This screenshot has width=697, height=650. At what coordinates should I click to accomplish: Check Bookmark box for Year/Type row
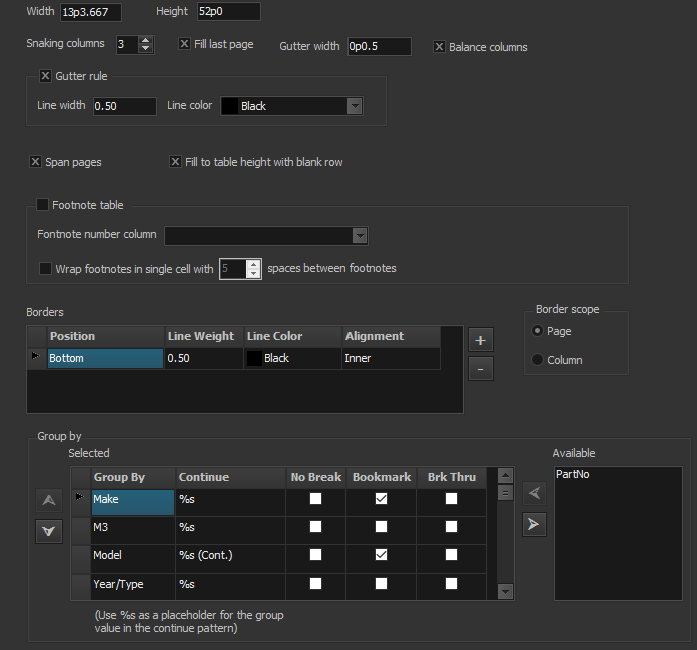[381, 584]
